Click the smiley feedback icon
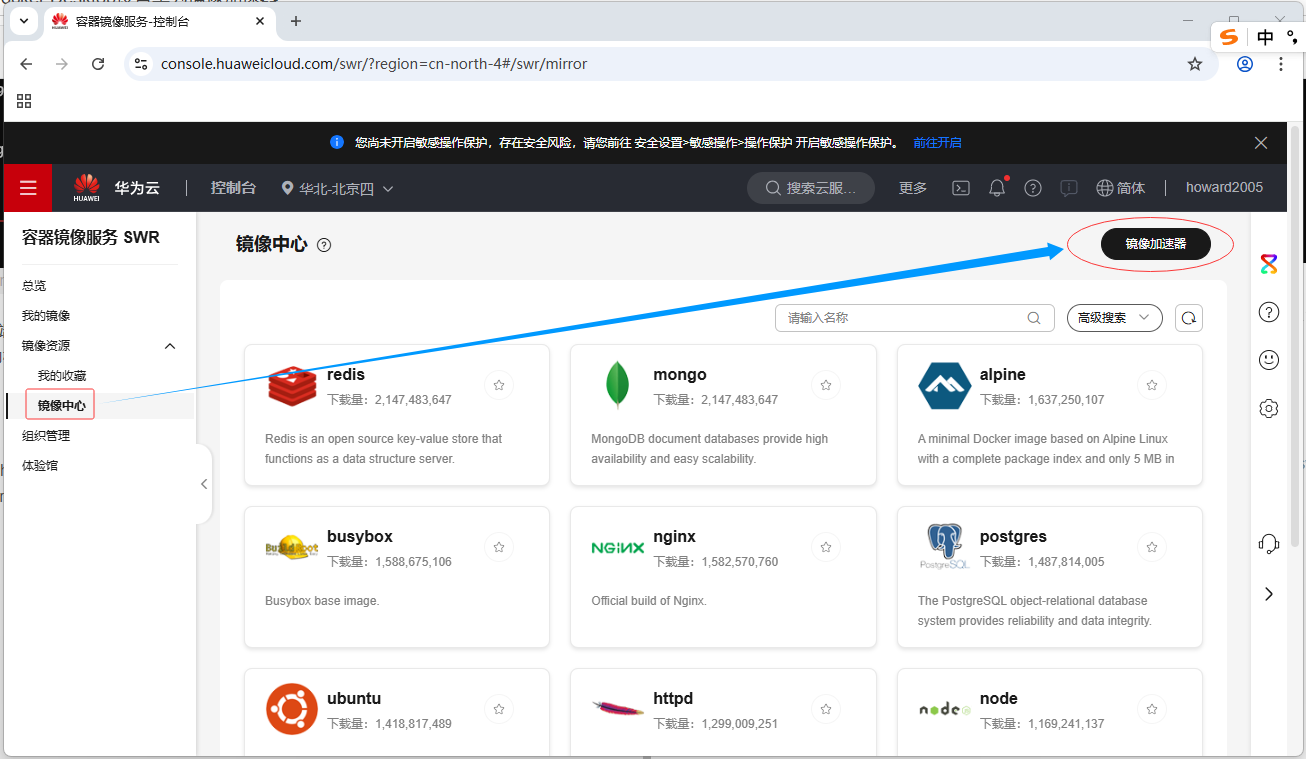 pyautogui.click(x=1269, y=360)
